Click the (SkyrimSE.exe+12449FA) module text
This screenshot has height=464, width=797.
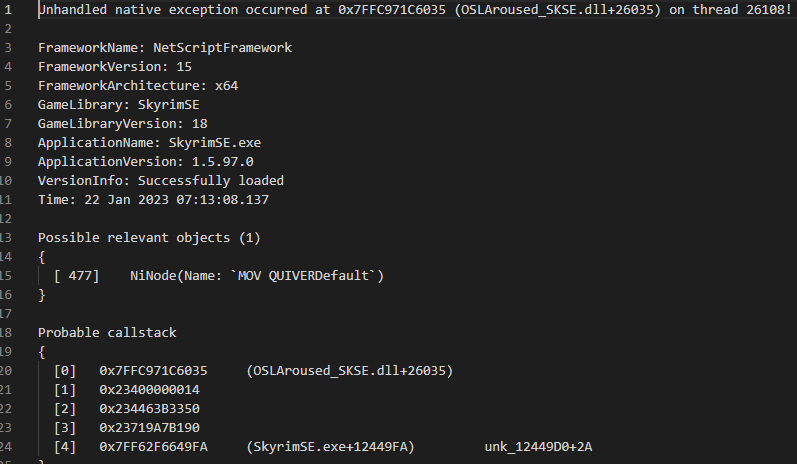click(x=329, y=447)
